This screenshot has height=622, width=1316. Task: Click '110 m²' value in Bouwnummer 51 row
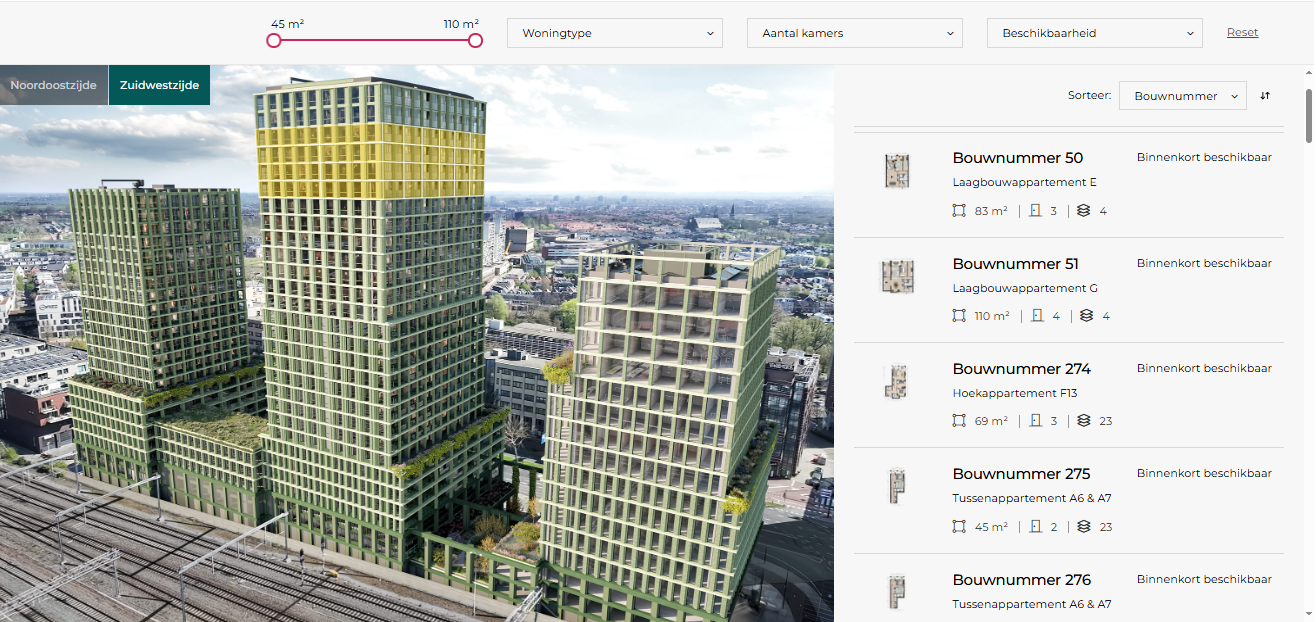992,316
